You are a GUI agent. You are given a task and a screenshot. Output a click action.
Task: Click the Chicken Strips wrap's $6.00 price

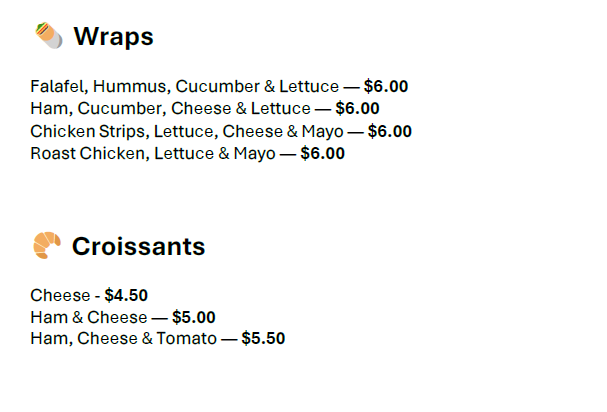click(389, 131)
